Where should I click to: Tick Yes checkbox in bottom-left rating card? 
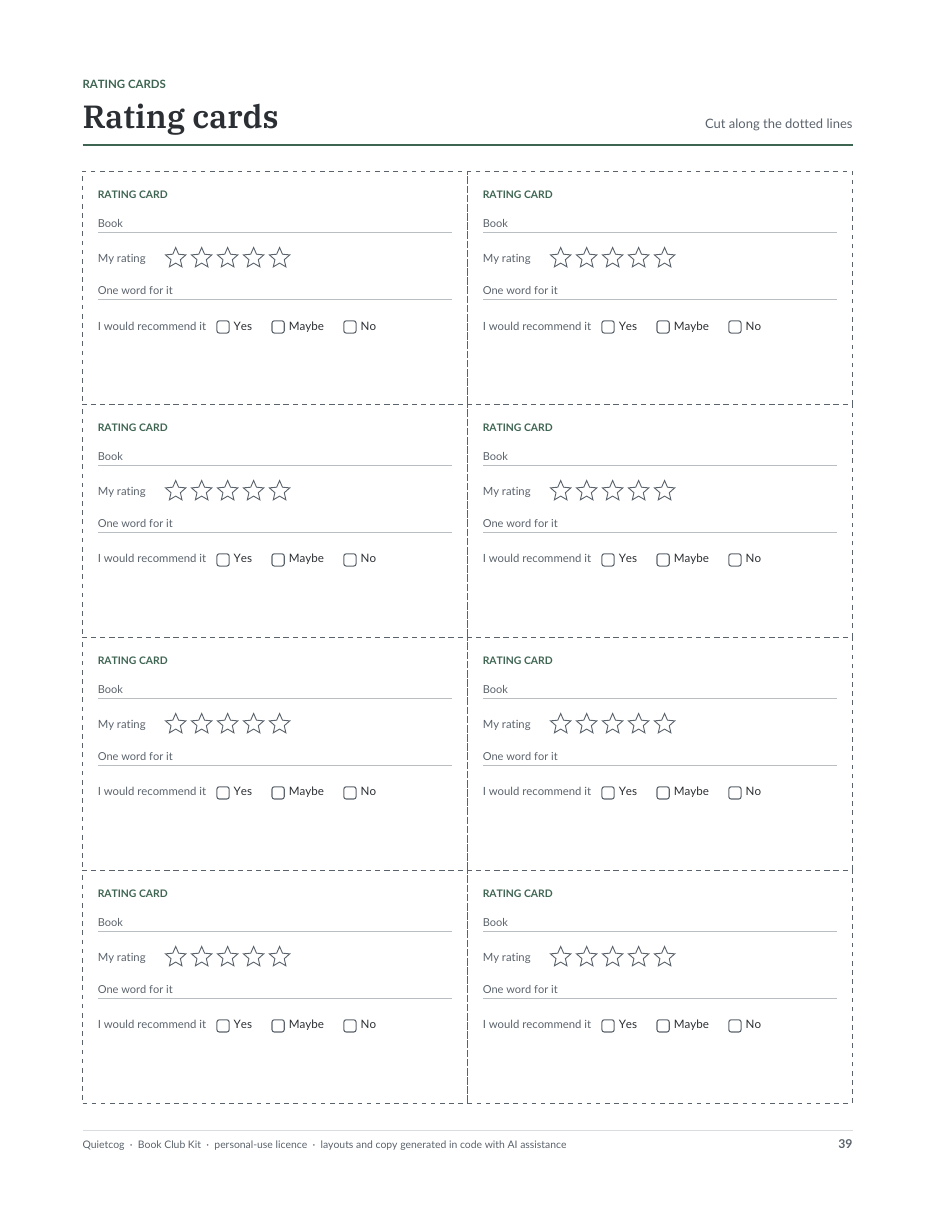pyautogui.click(x=223, y=1026)
